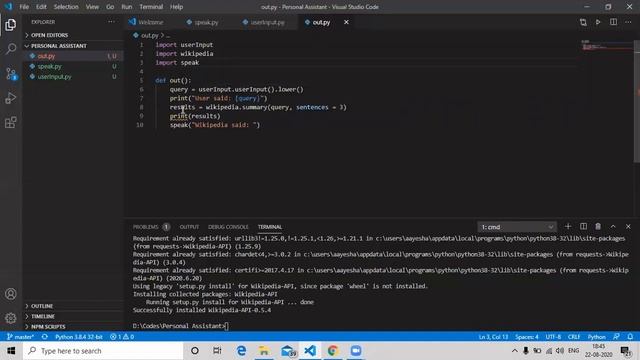The width and height of the screenshot is (640, 360).
Task: Switch to the Debug Console tab
Action: click(x=228, y=227)
